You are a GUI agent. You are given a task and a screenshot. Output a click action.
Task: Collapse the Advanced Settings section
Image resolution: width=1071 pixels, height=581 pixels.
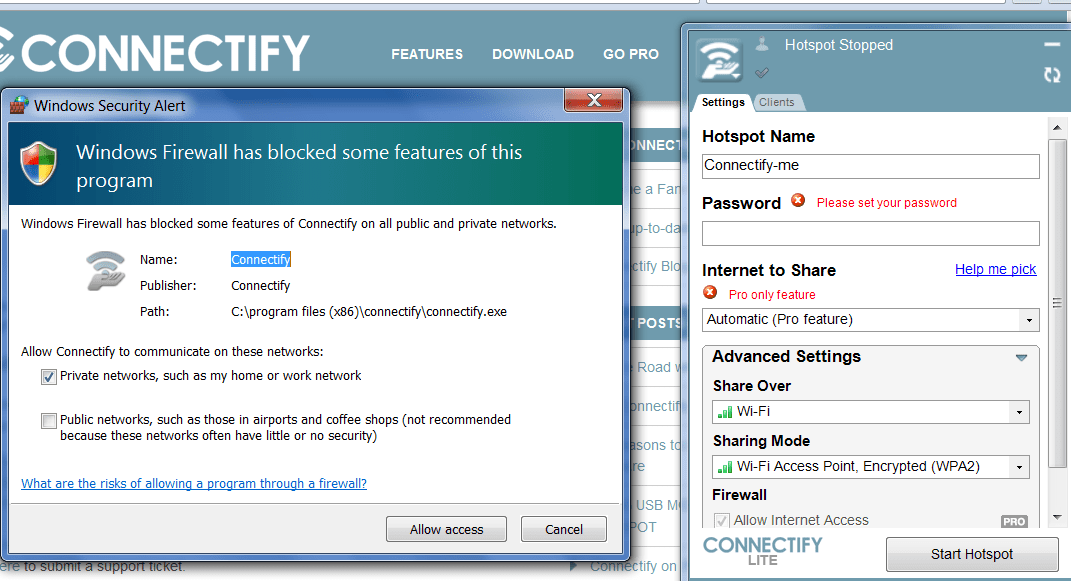click(1021, 357)
